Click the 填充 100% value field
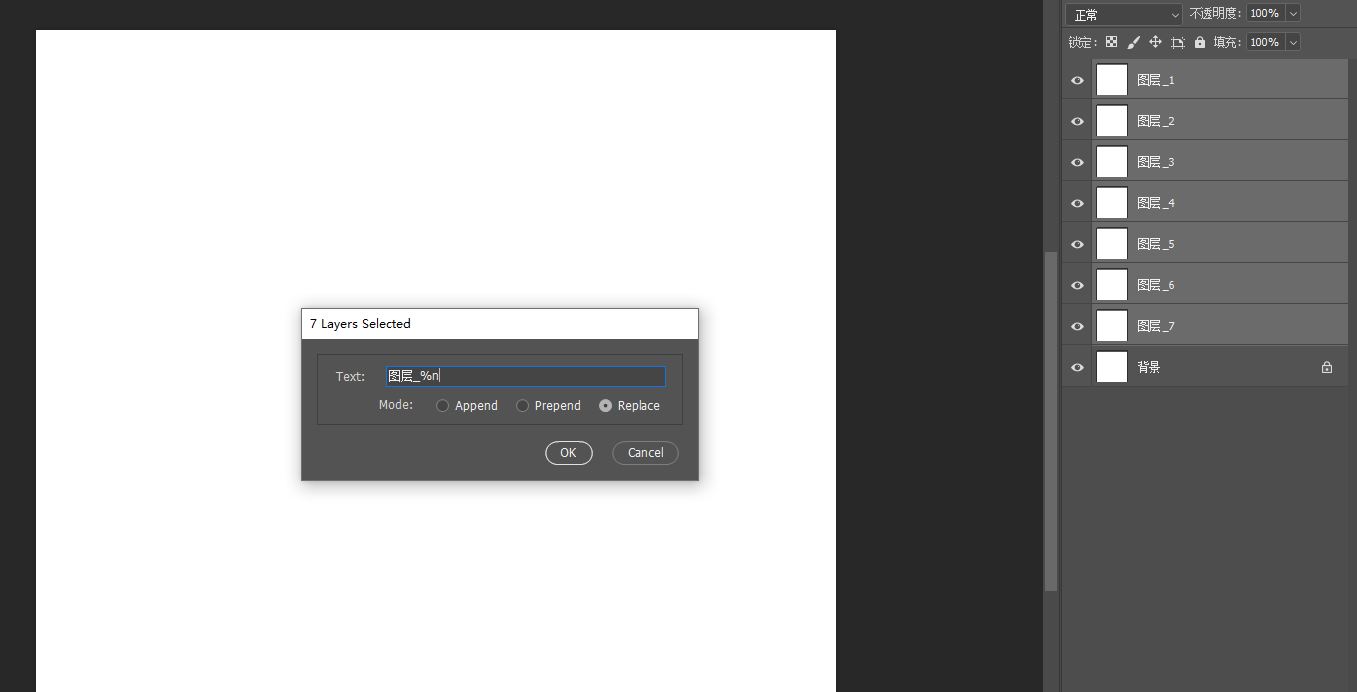Screen dimensions: 1357x692 (x=1265, y=42)
